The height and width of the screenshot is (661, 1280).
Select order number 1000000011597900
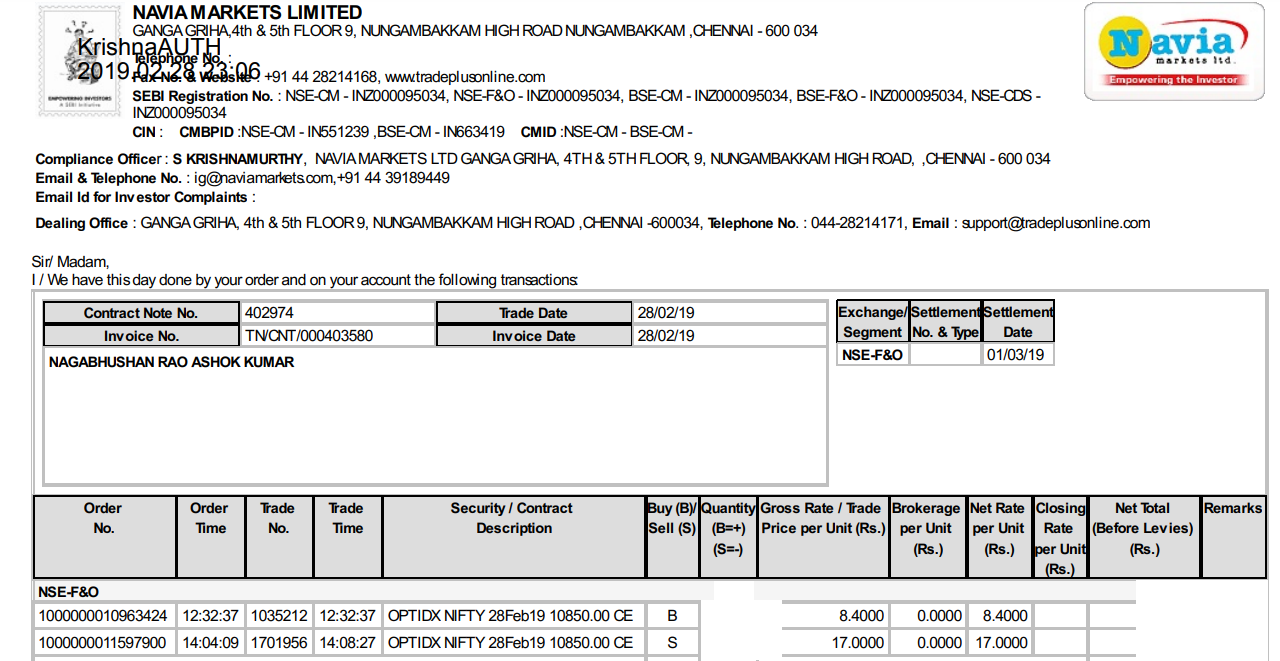click(103, 642)
